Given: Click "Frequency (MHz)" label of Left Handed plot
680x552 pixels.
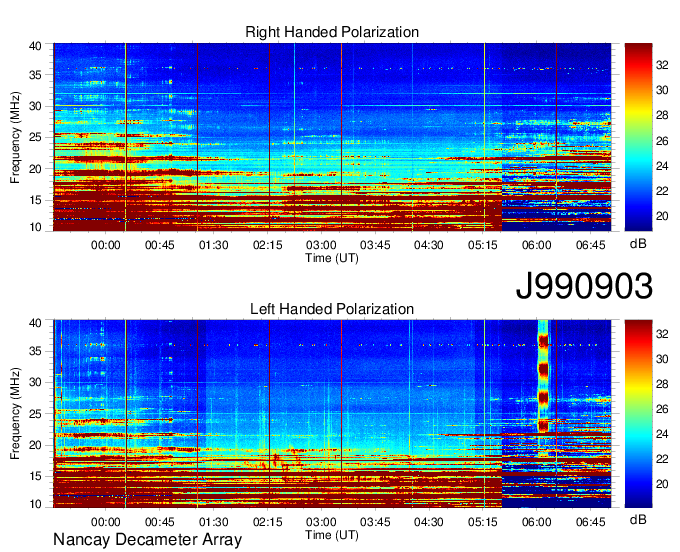Looking at the screenshot, I should (15, 414).
